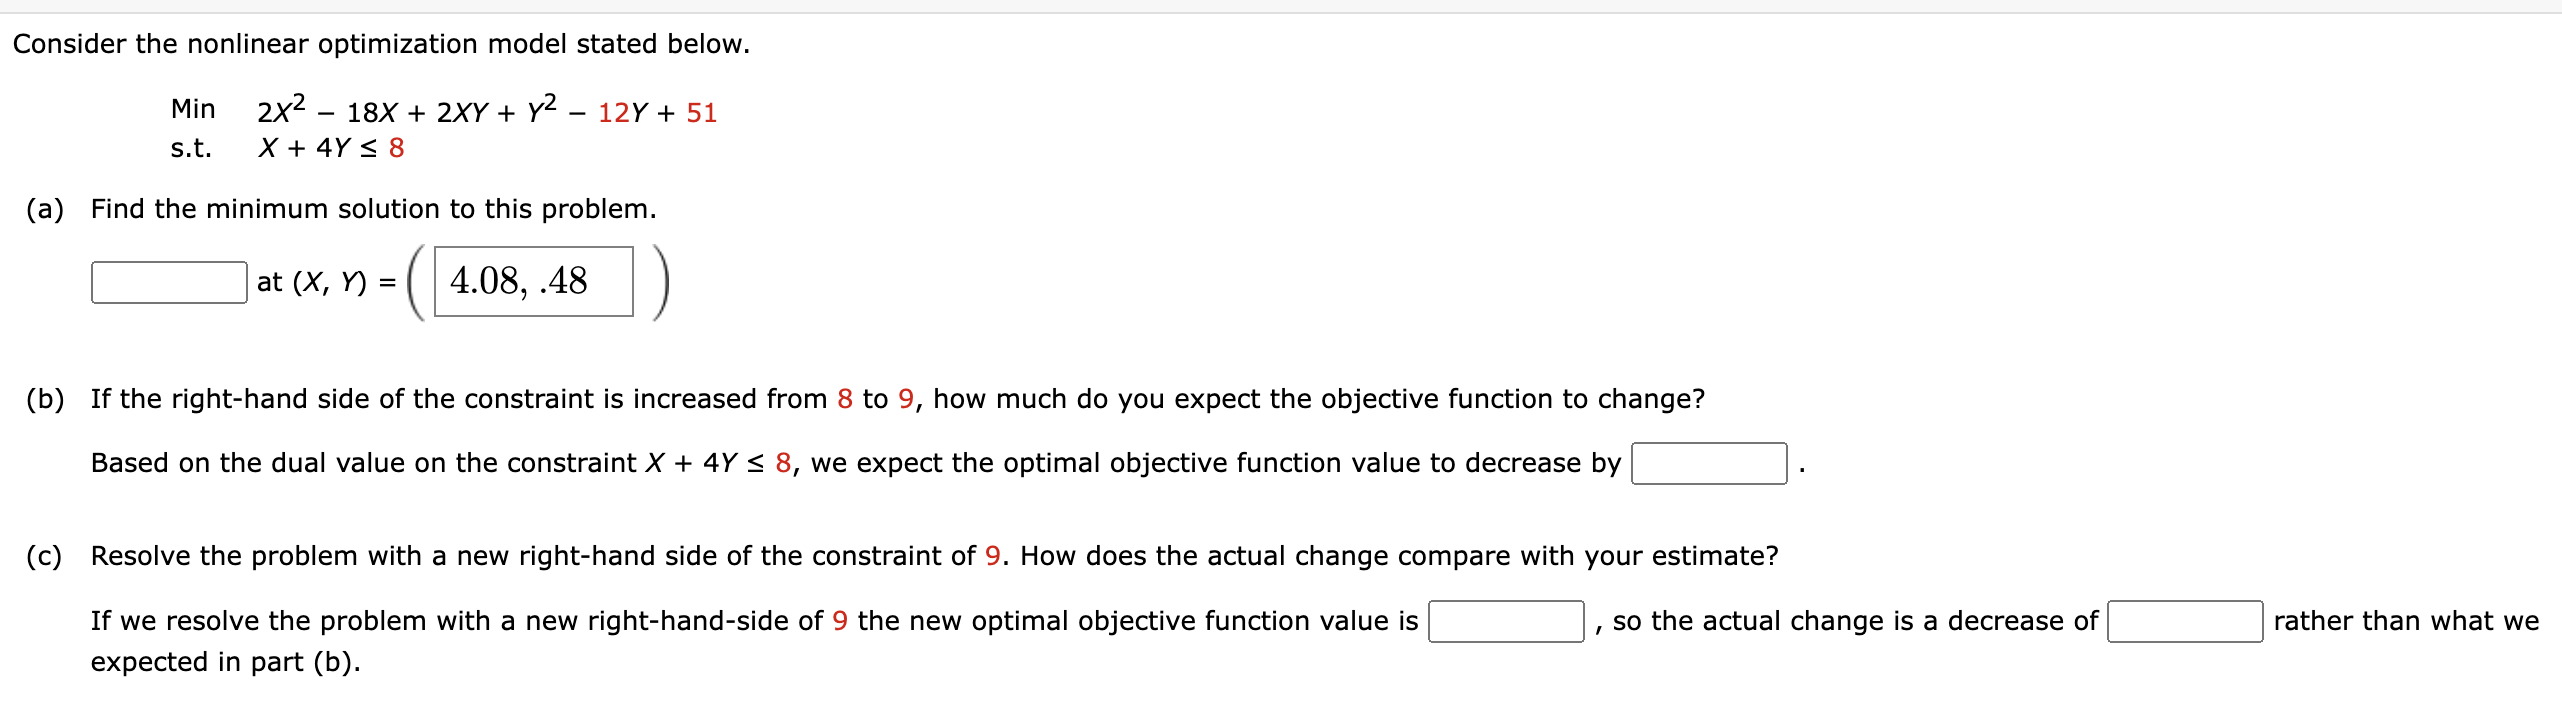This screenshot has width=2562, height=720.
Task: Select the (X, Y) field containing 4.08, .48
Action: (x=534, y=281)
